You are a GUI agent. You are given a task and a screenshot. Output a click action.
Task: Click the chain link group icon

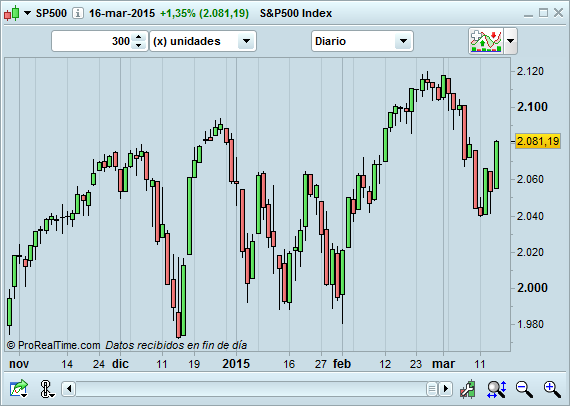coord(47,389)
